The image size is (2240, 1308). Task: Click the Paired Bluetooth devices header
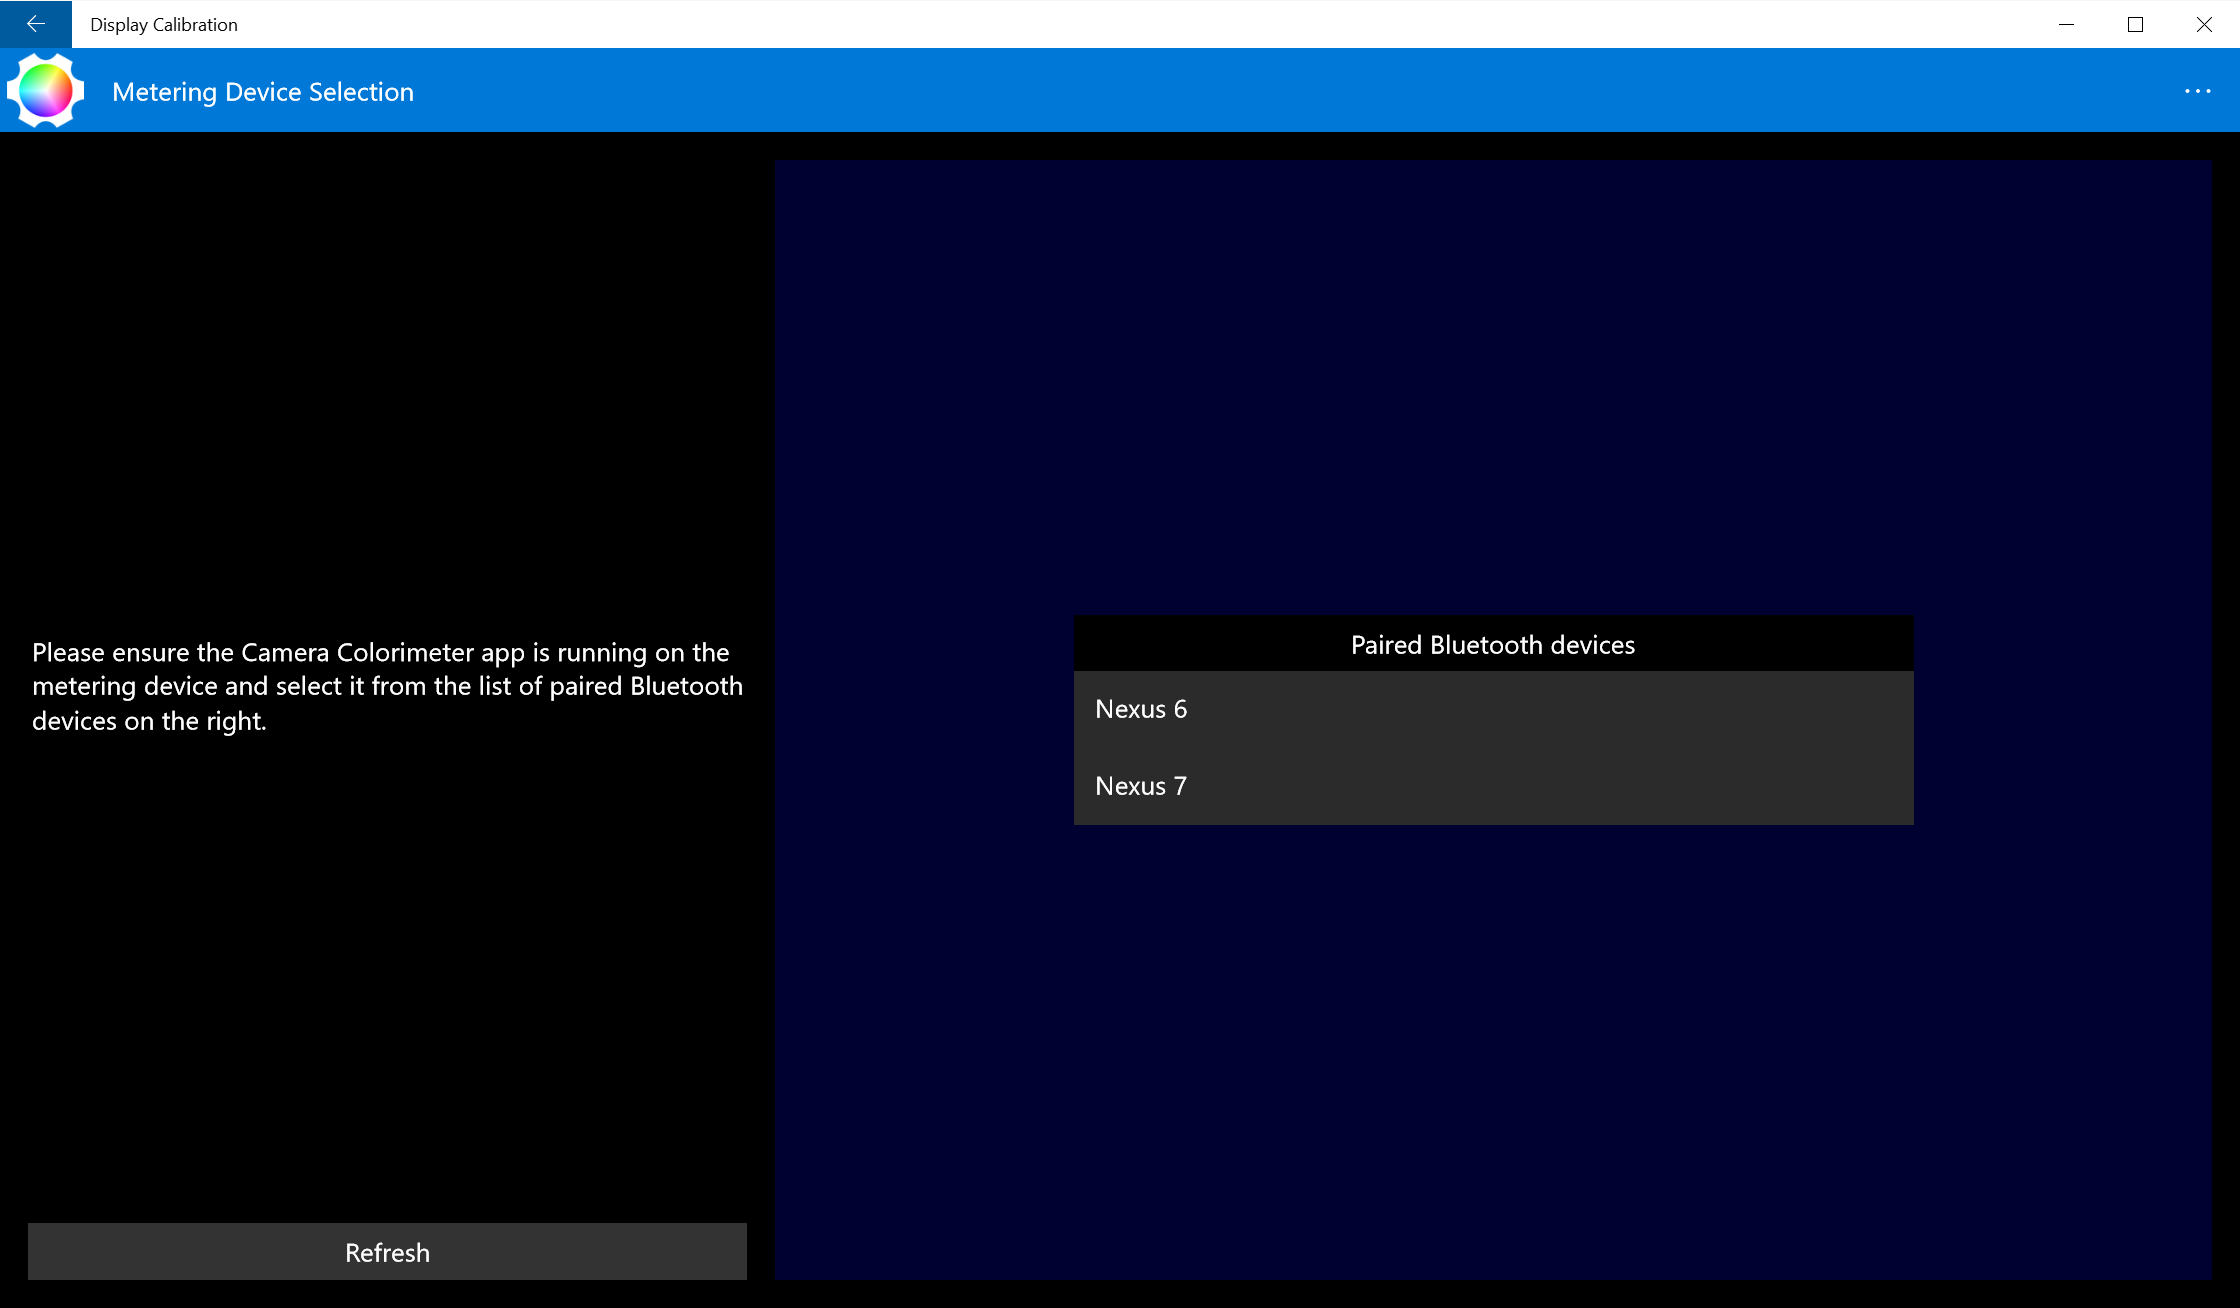pos(1491,645)
